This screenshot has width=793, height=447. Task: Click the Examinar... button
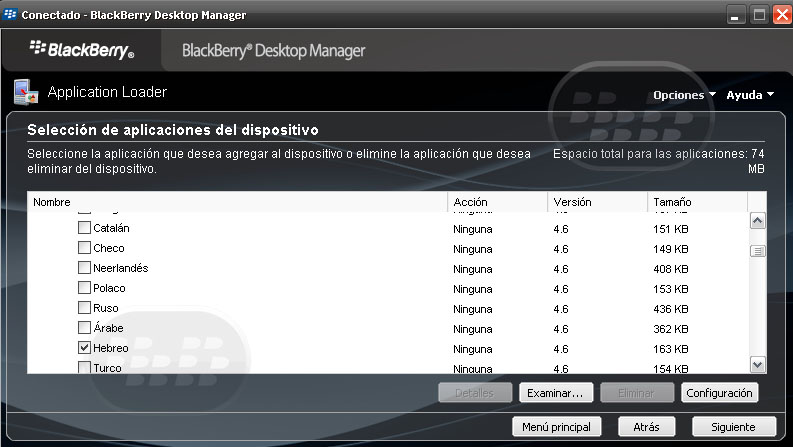(x=557, y=393)
